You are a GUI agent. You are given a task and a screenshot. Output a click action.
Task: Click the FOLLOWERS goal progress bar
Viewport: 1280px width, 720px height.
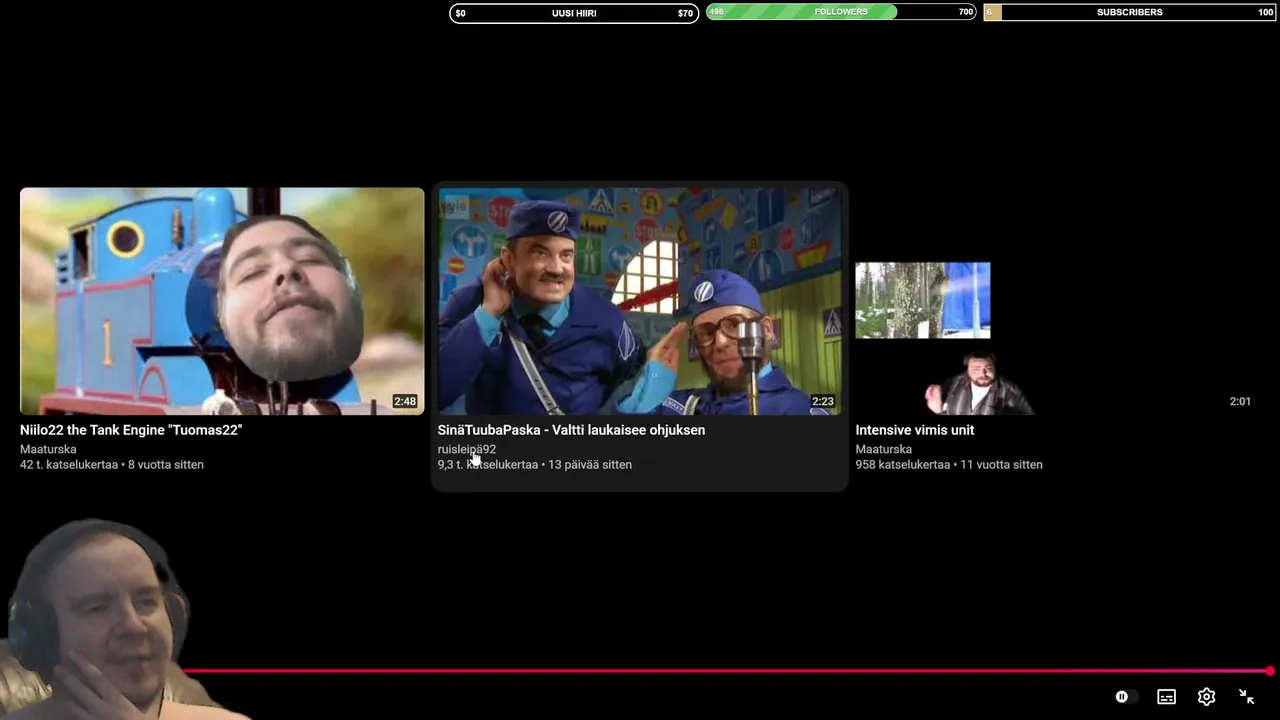pyautogui.click(x=841, y=12)
